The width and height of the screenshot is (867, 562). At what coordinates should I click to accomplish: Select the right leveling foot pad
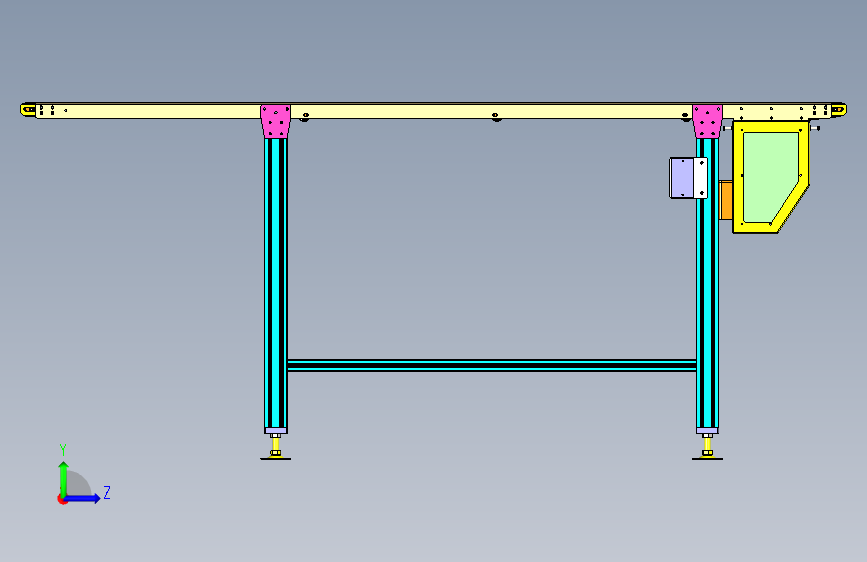(x=707, y=457)
